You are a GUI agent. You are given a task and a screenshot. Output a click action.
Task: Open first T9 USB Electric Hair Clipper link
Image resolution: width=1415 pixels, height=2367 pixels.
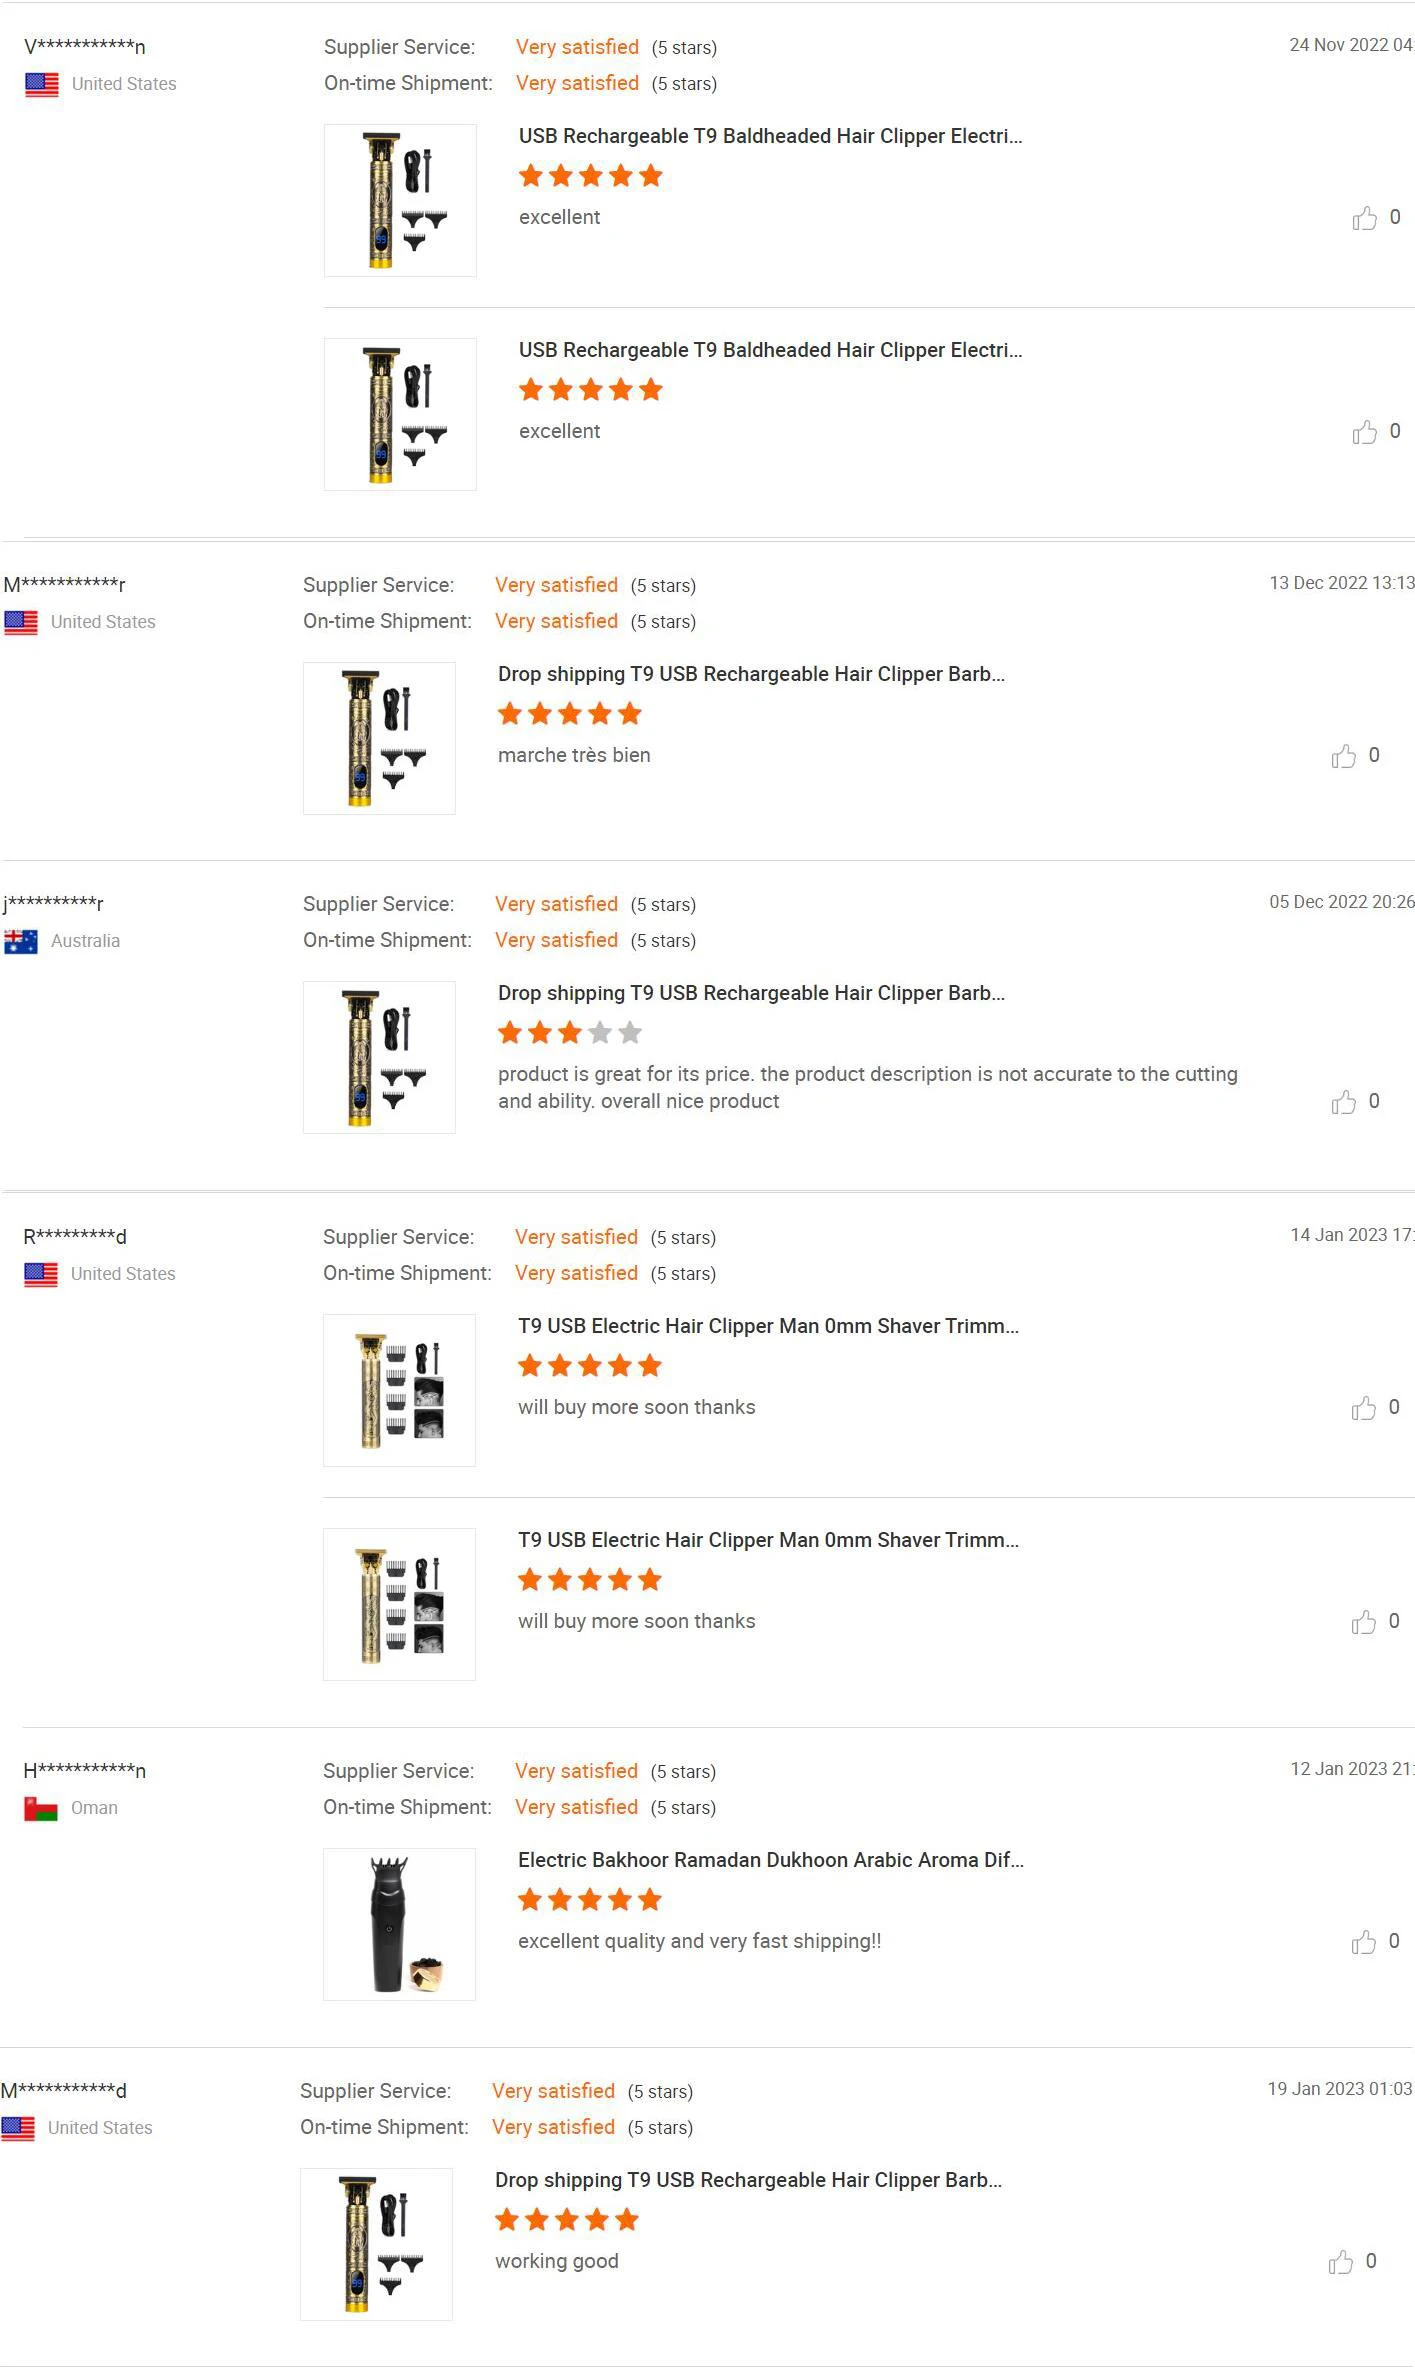tap(768, 1326)
